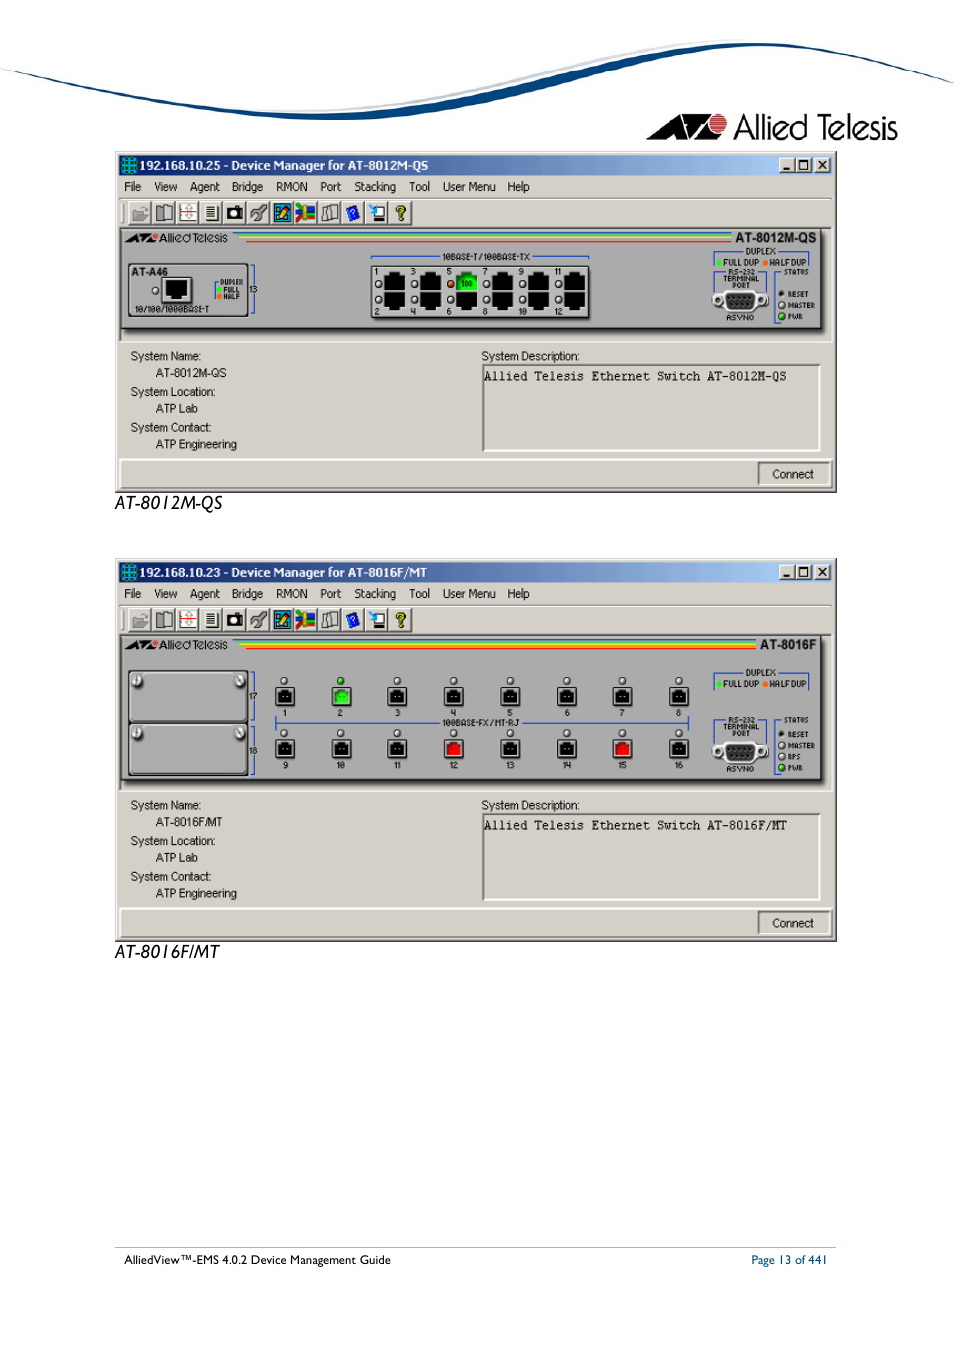Click the multicolor flag icon in AT-8016F/MT toolbar
The width and height of the screenshot is (954, 1351).
click(x=306, y=620)
